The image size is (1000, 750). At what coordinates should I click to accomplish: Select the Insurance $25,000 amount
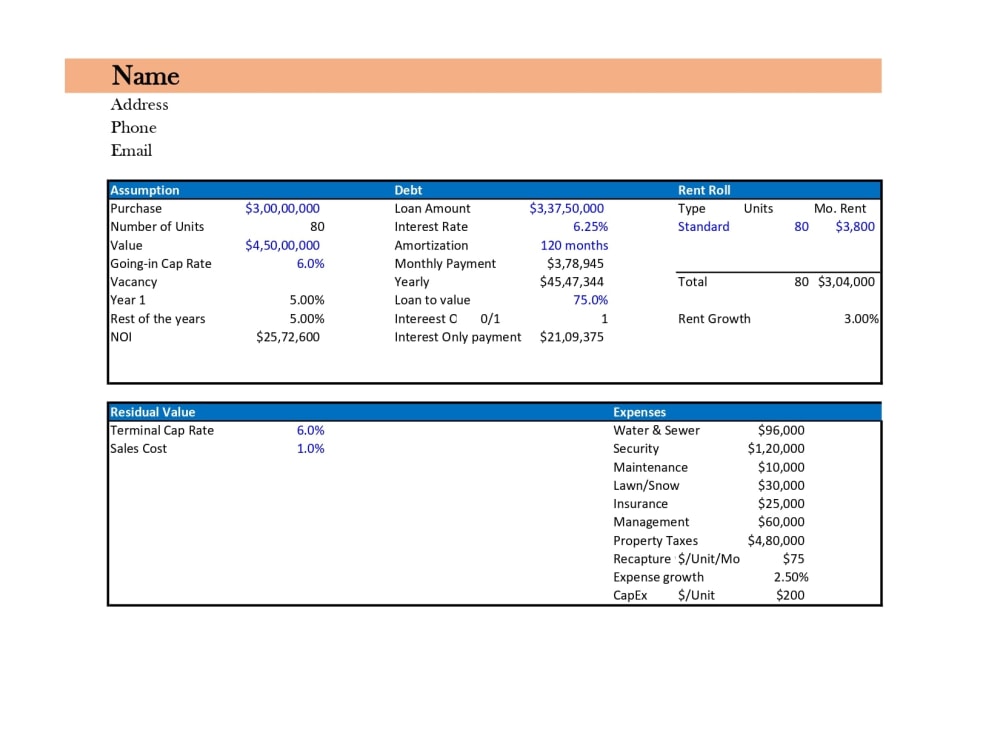tap(781, 504)
